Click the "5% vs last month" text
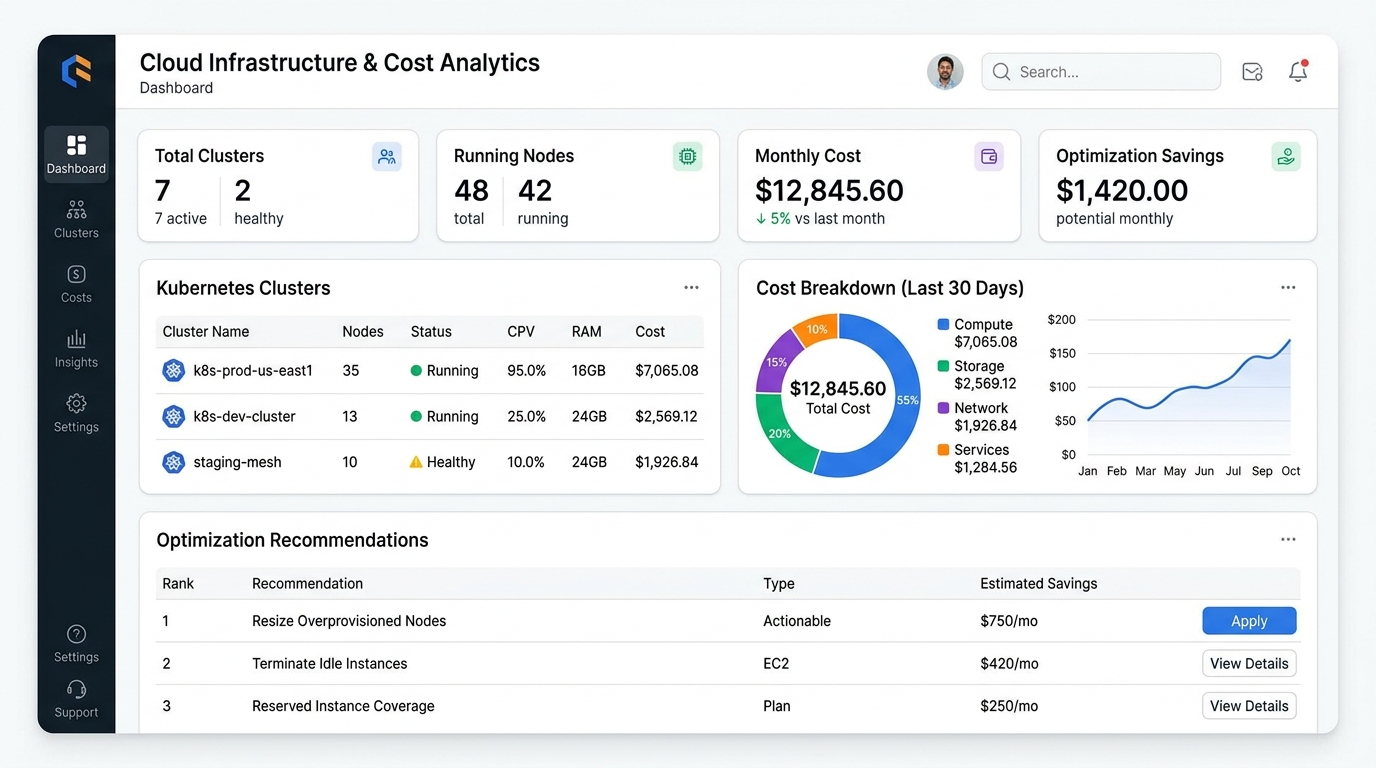 tap(827, 219)
